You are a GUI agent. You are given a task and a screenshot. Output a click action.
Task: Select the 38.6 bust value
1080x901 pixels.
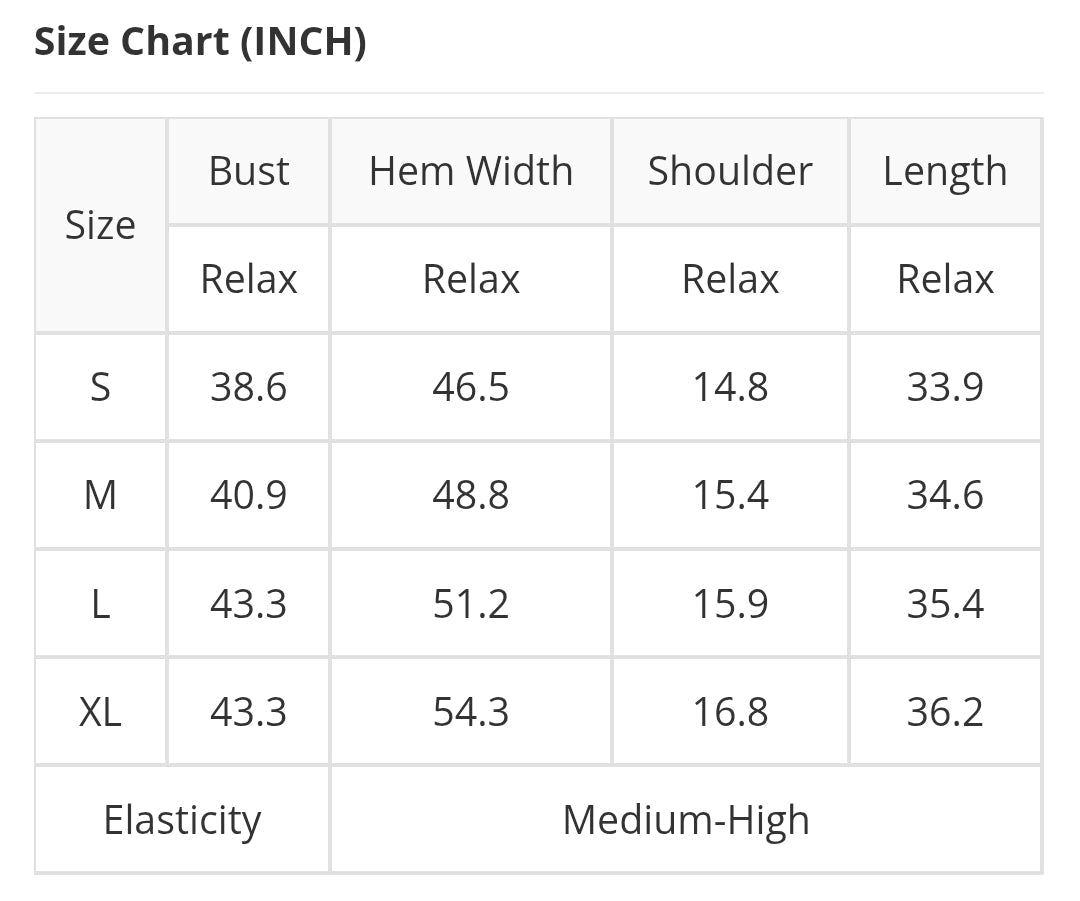click(x=249, y=387)
